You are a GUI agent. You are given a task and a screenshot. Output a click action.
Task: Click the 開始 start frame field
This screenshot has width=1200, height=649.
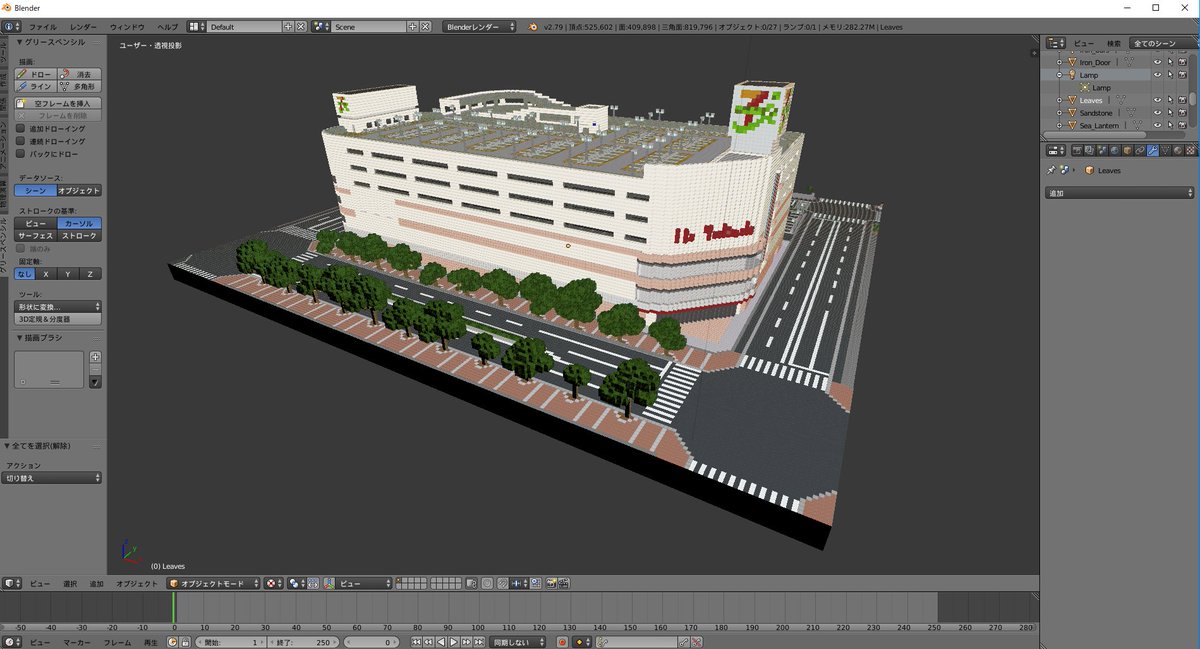(x=230, y=642)
